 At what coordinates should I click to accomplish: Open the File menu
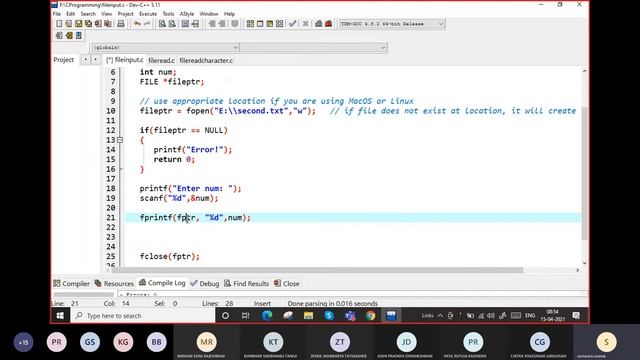click(57, 14)
